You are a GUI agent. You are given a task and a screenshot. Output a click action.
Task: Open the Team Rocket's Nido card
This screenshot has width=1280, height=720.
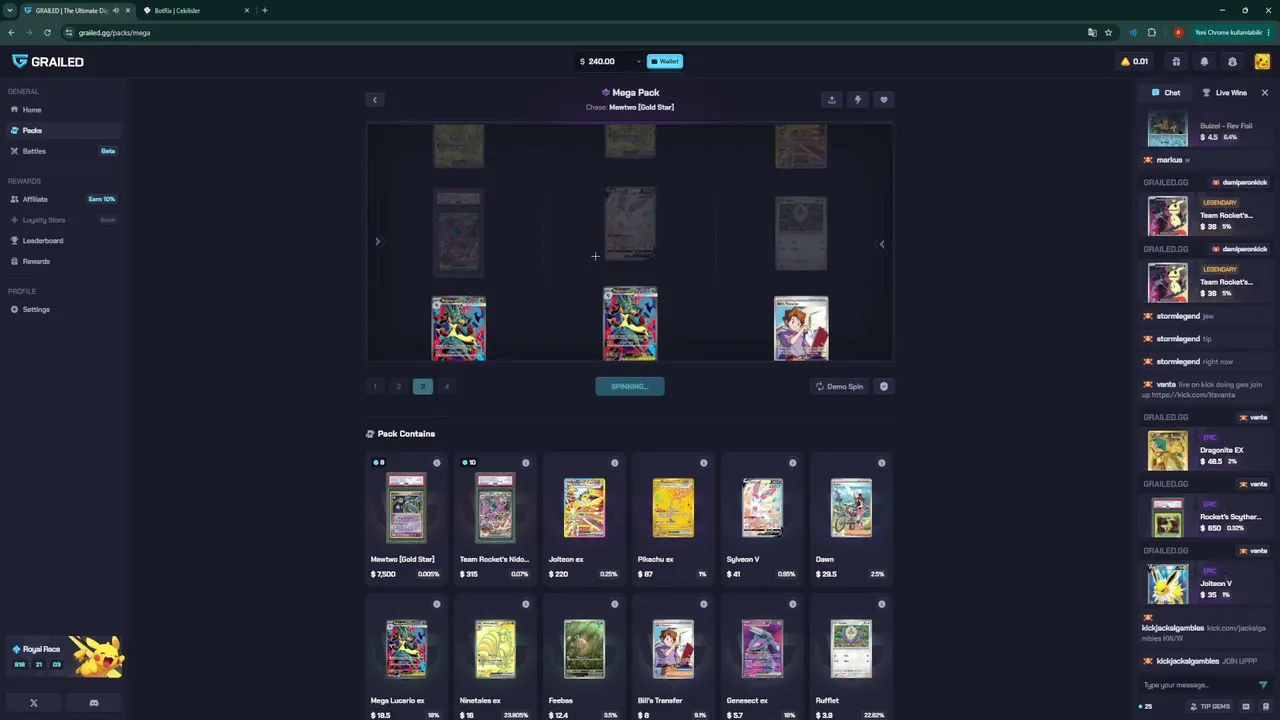(495, 518)
